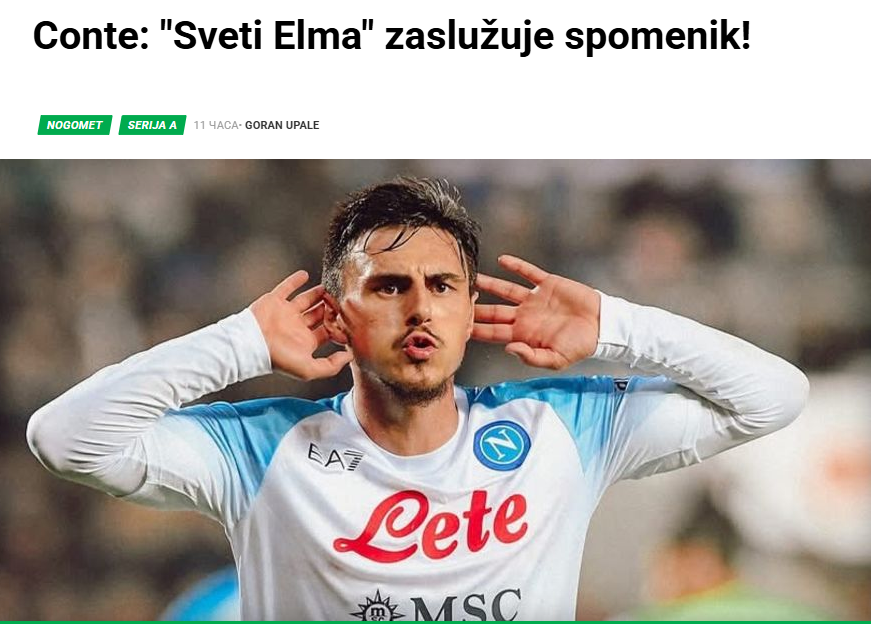Image resolution: width=871 pixels, height=627 pixels.
Task: Click the EA7 logo on the jersey
Action: (x=336, y=457)
